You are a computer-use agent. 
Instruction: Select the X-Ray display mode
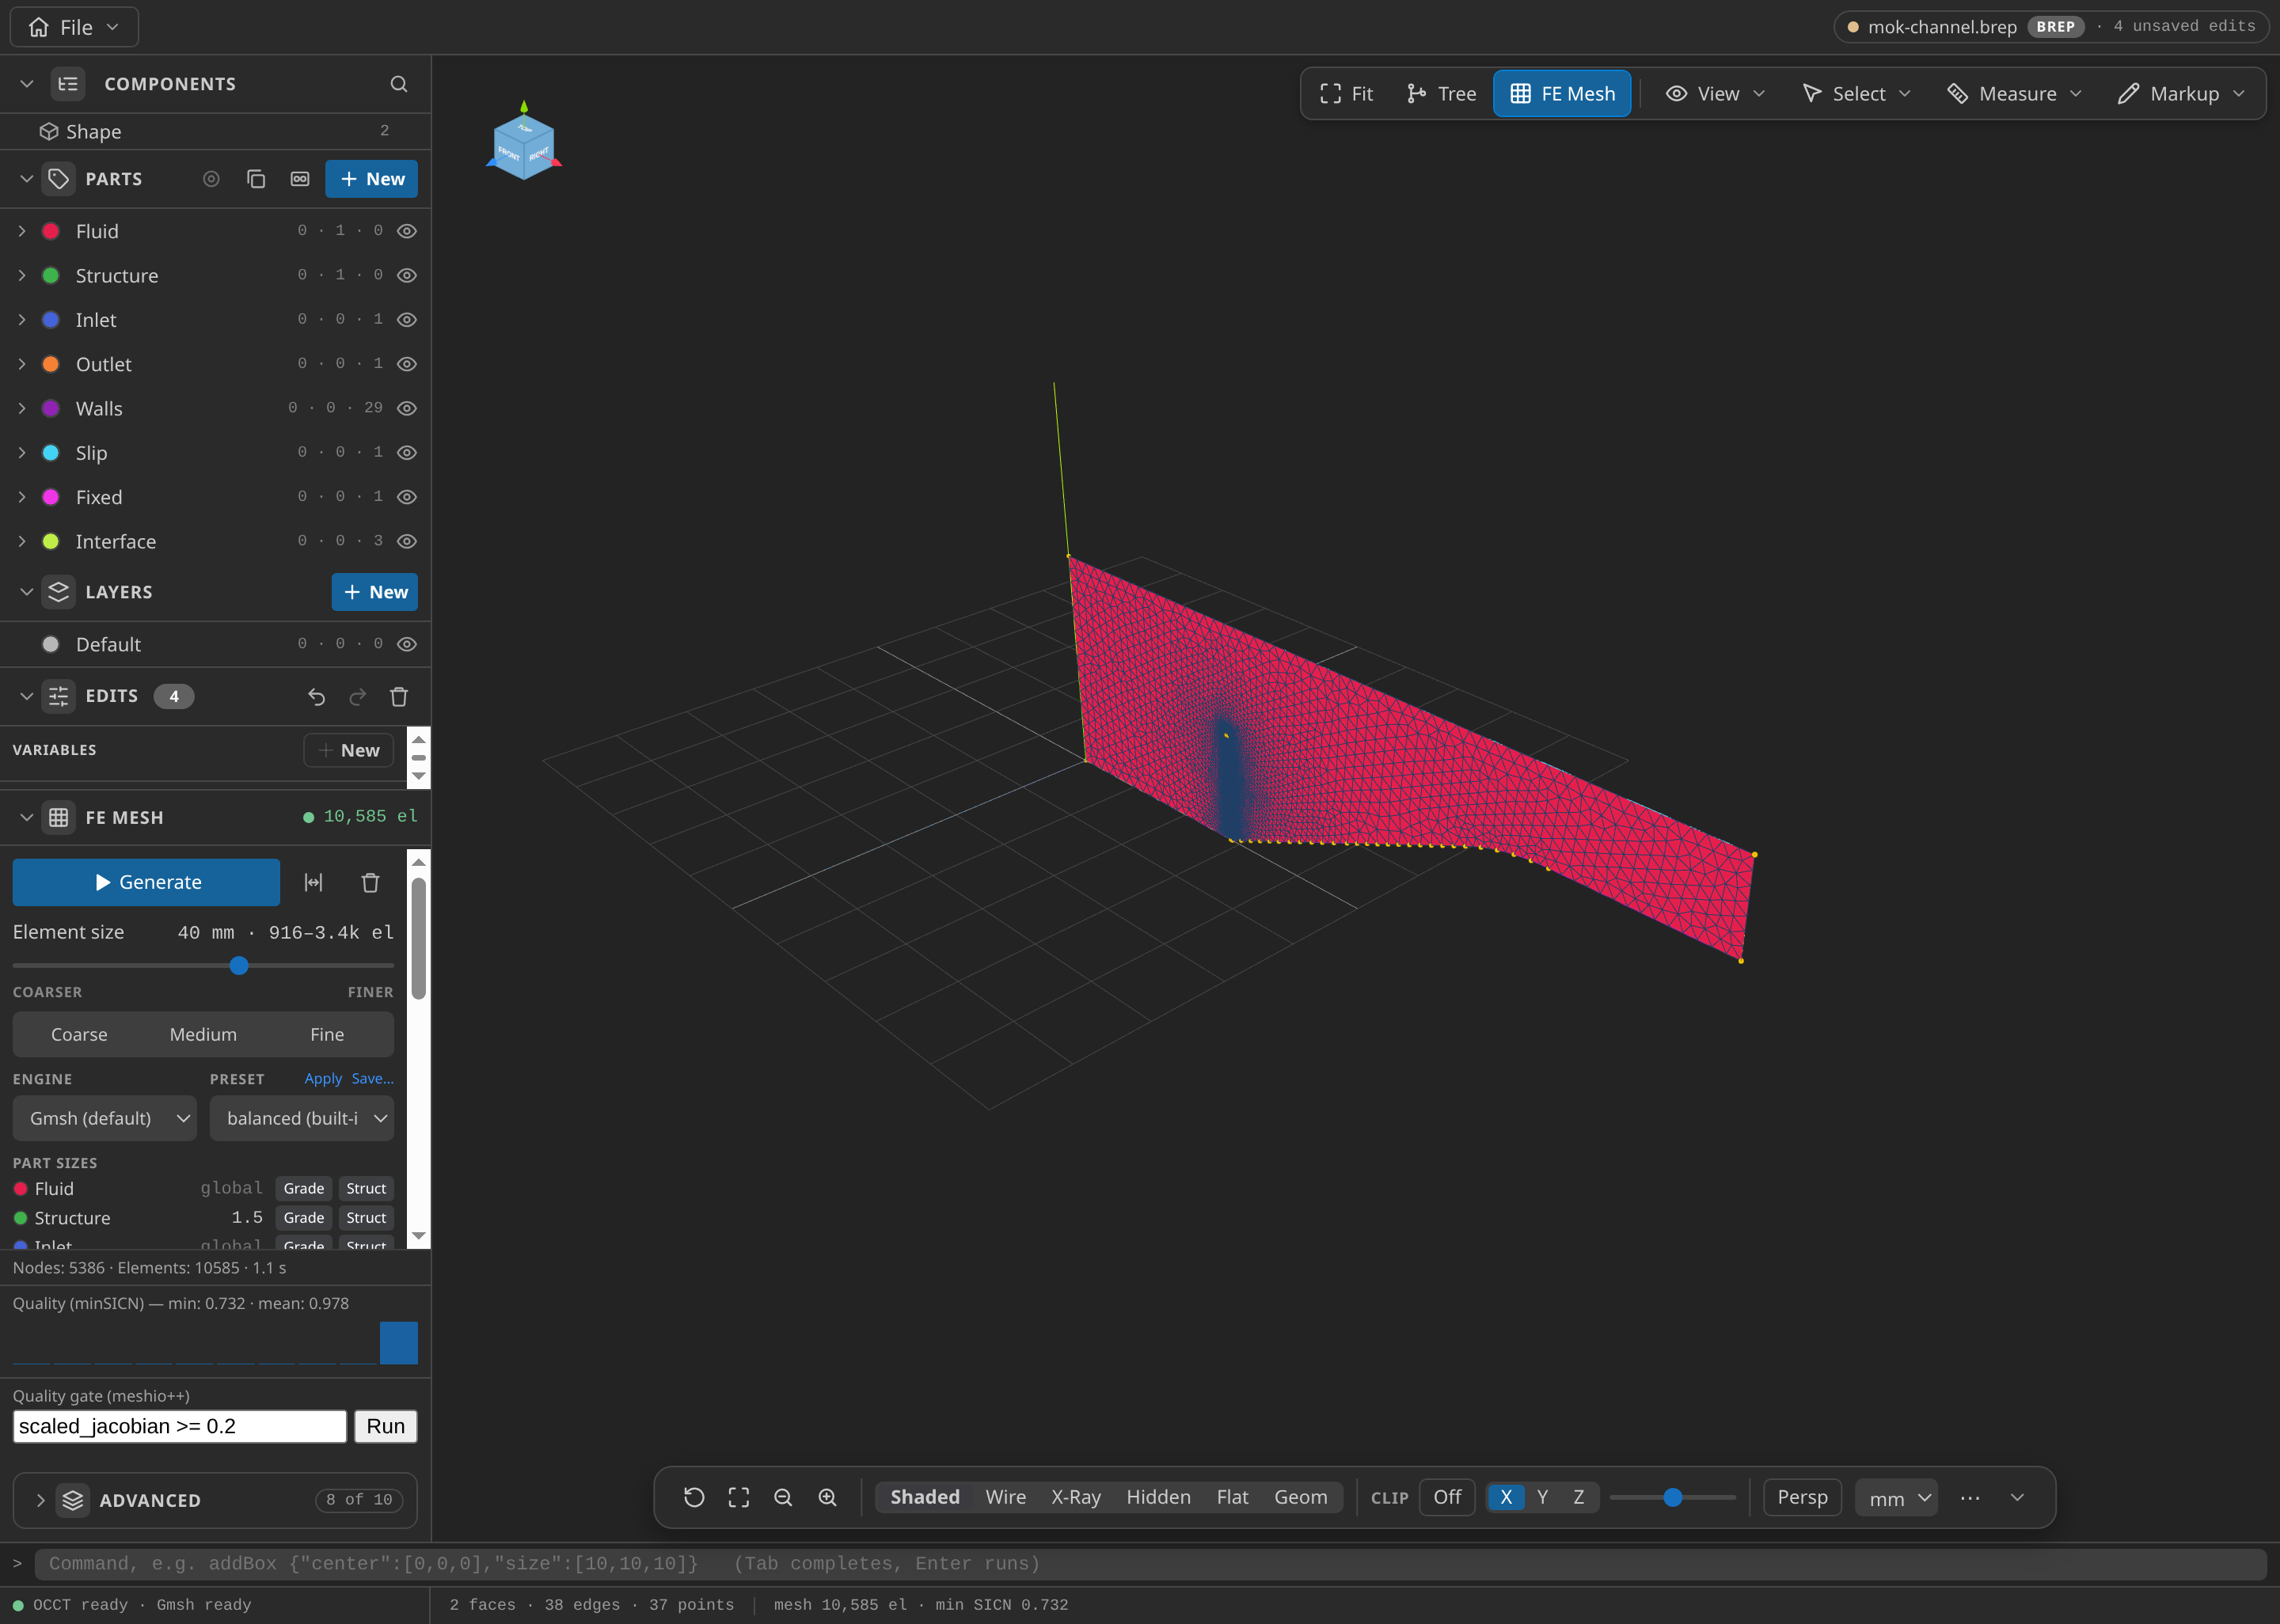[1076, 1497]
